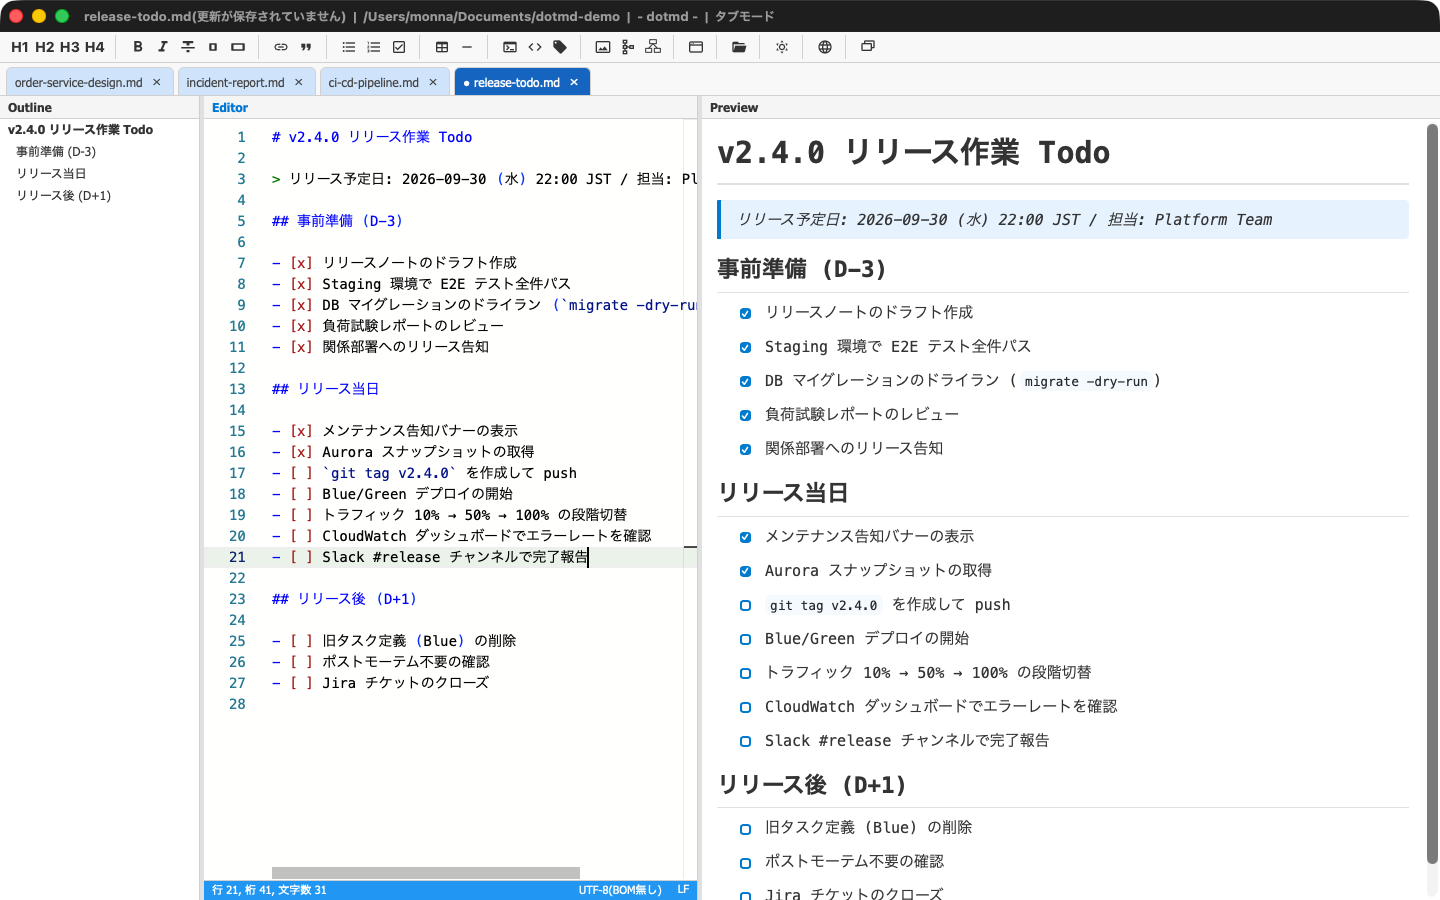
Task: Select the release-todo.md tab
Action: point(516,82)
